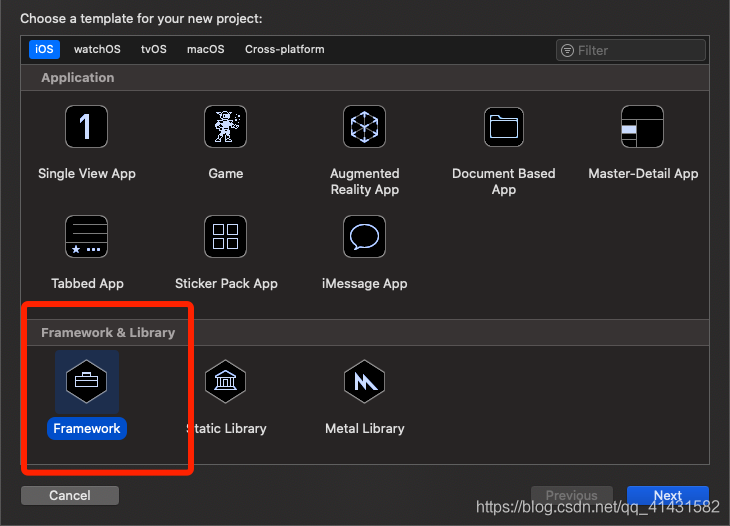Show Cross-platform templates tab
The height and width of the screenshot is (526, 730).
tap(285, 49)
